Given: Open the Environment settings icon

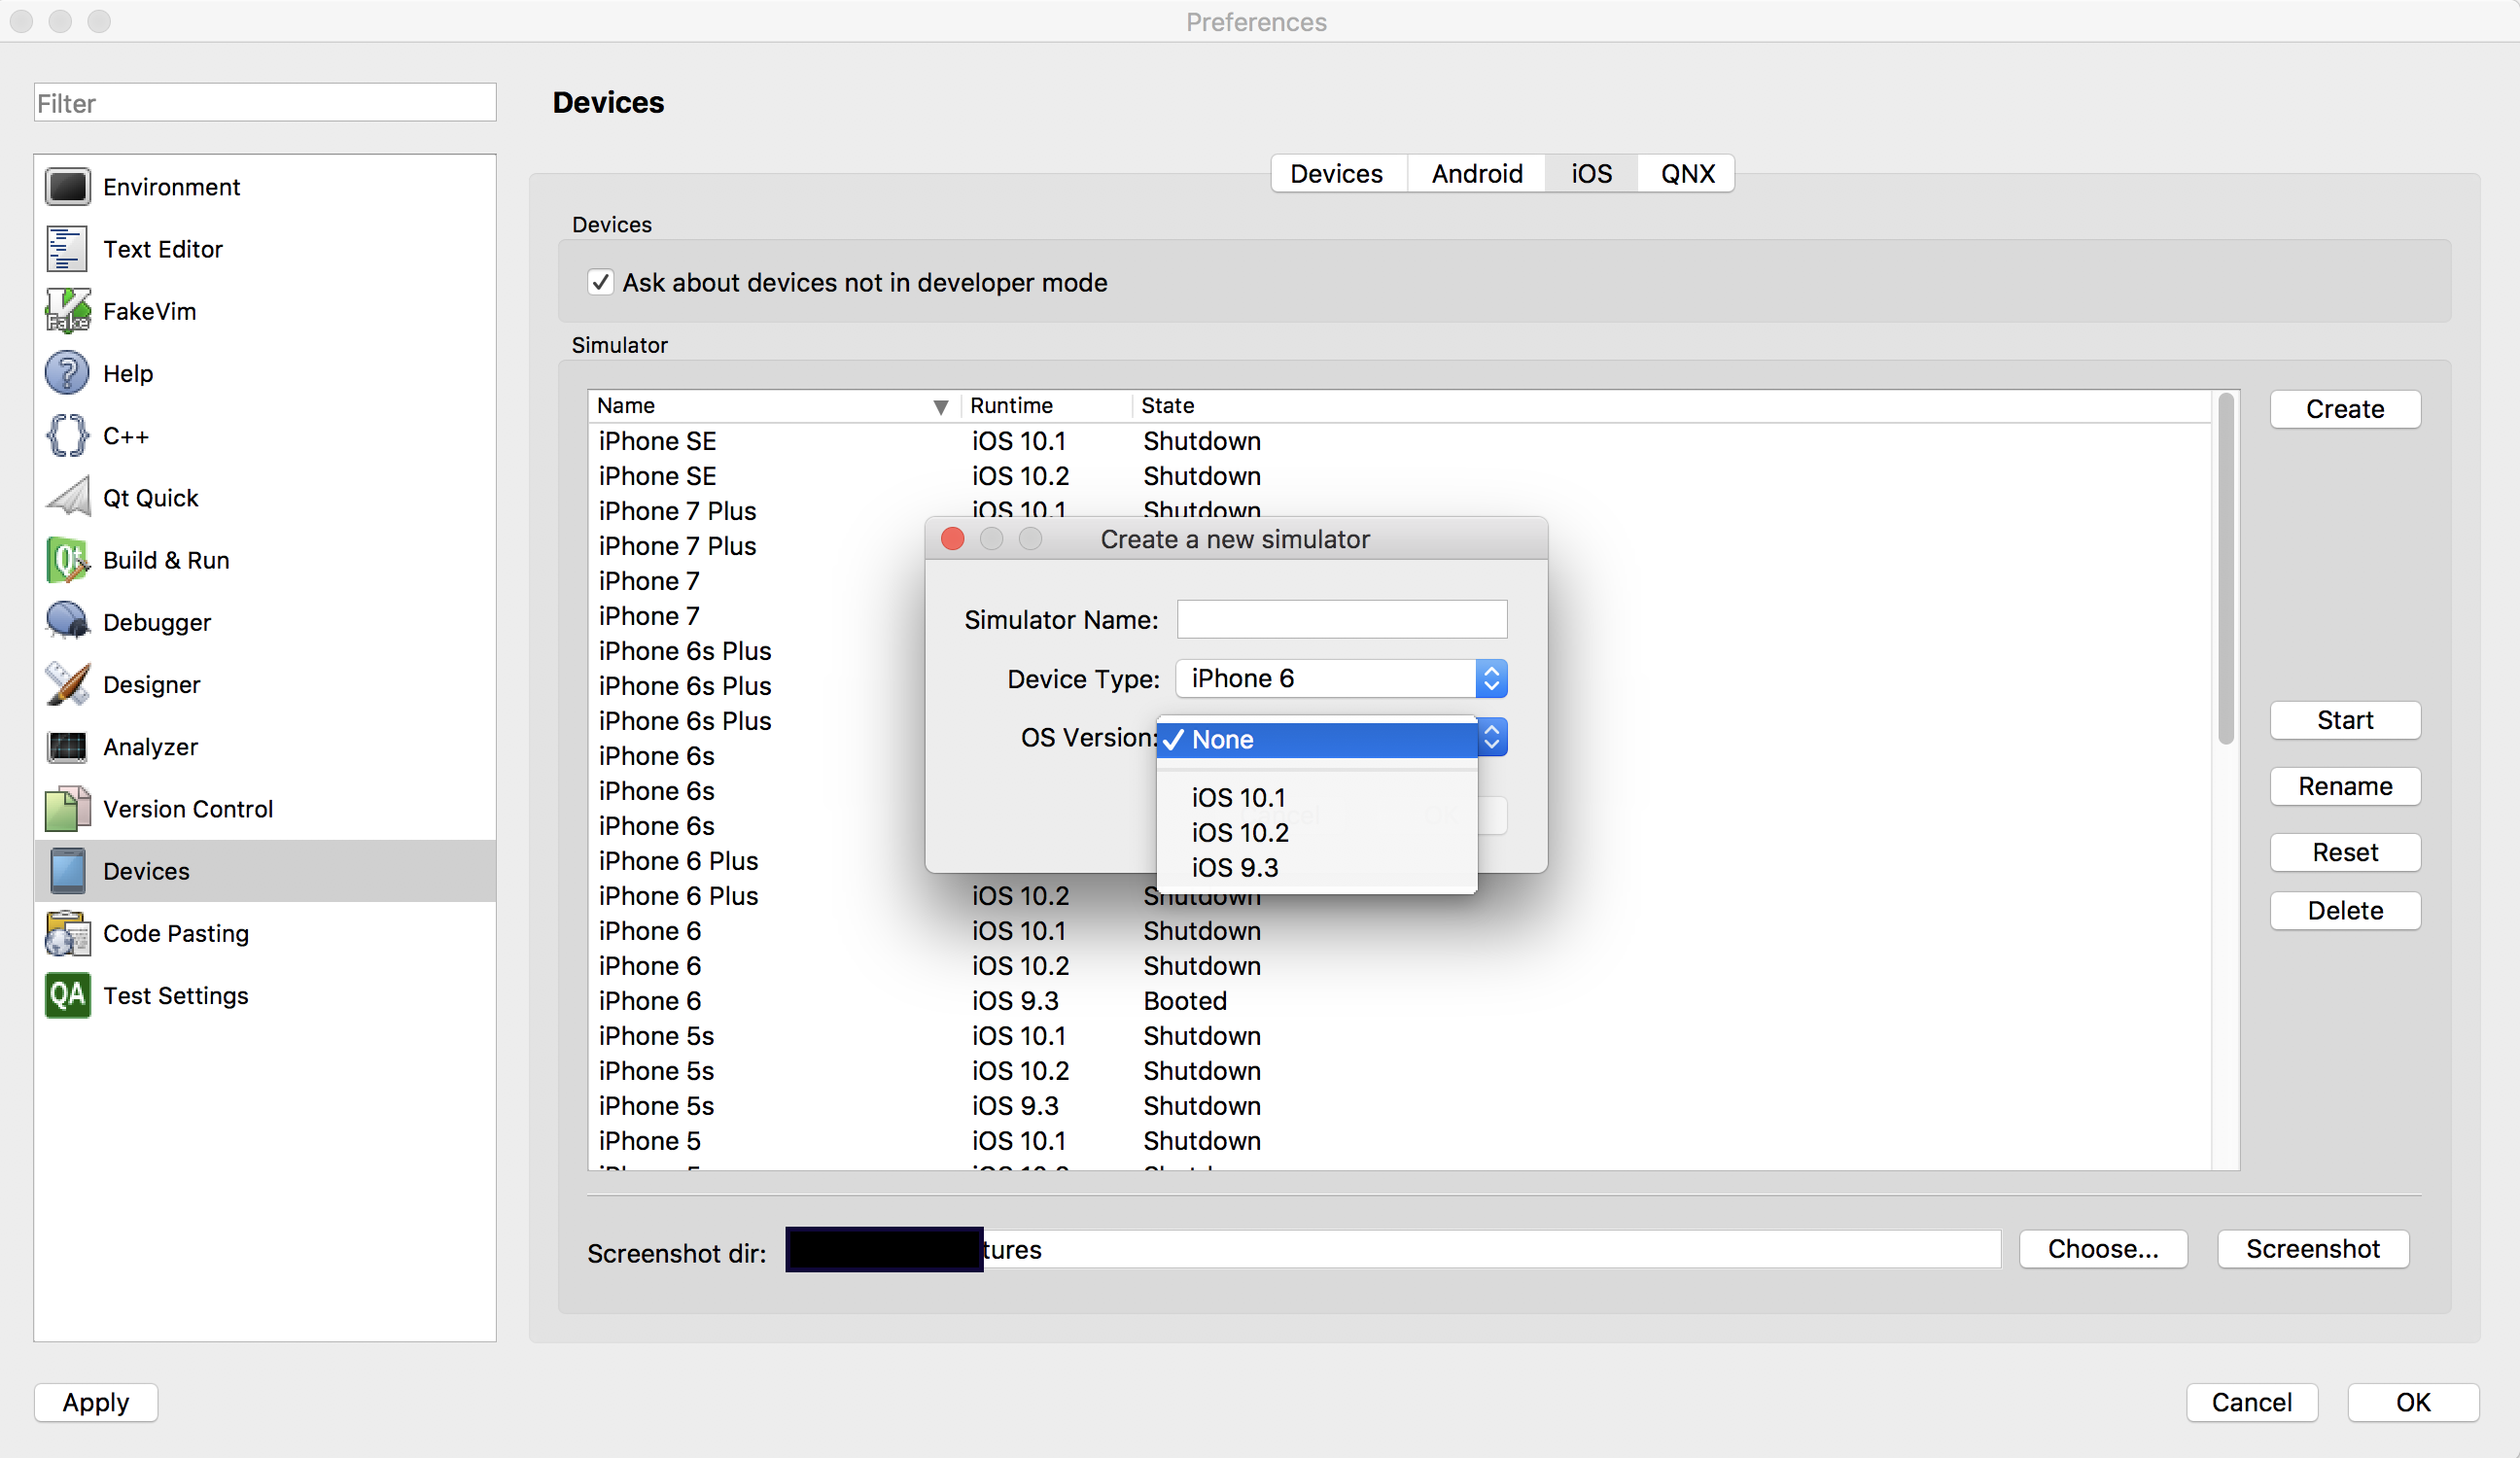Looking at the screenshot, I should pos(67,187).
